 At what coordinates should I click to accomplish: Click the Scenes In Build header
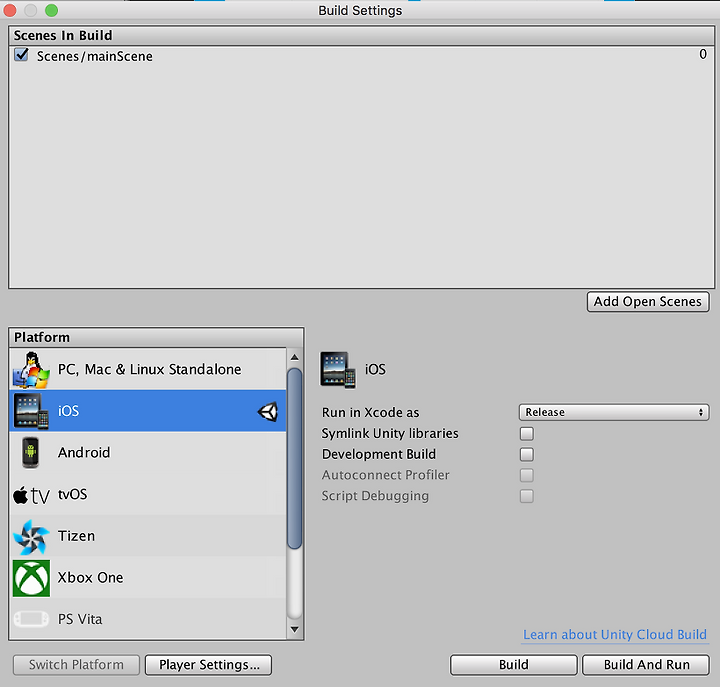point(361,35)
